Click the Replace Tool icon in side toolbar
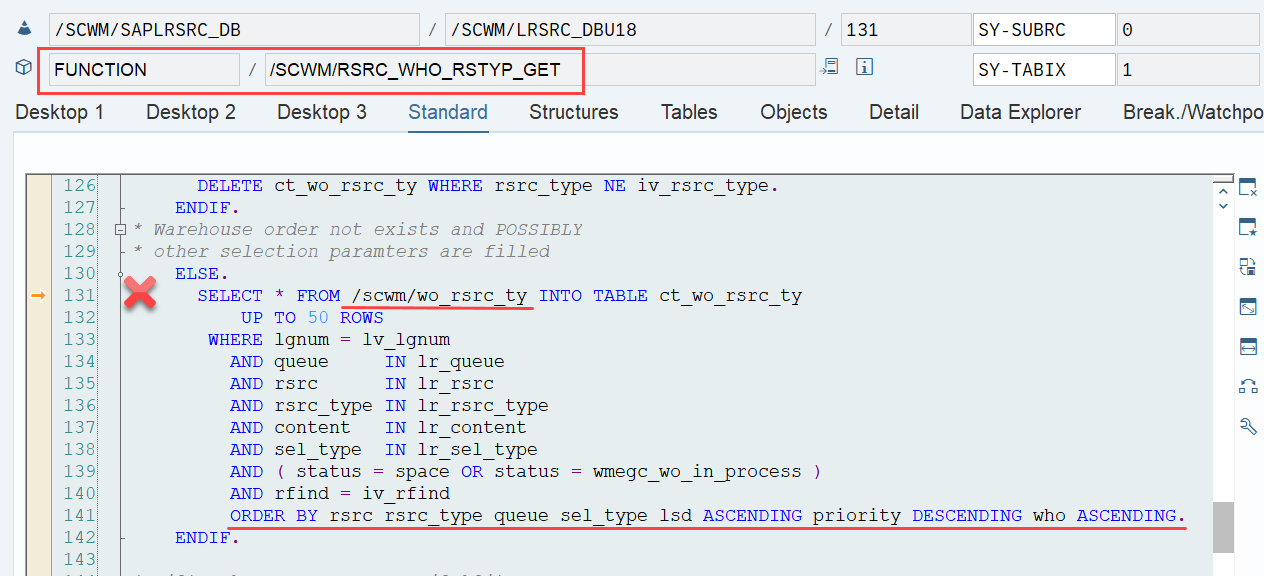Screen dimensions: 1264x576 coord(1248,266)
